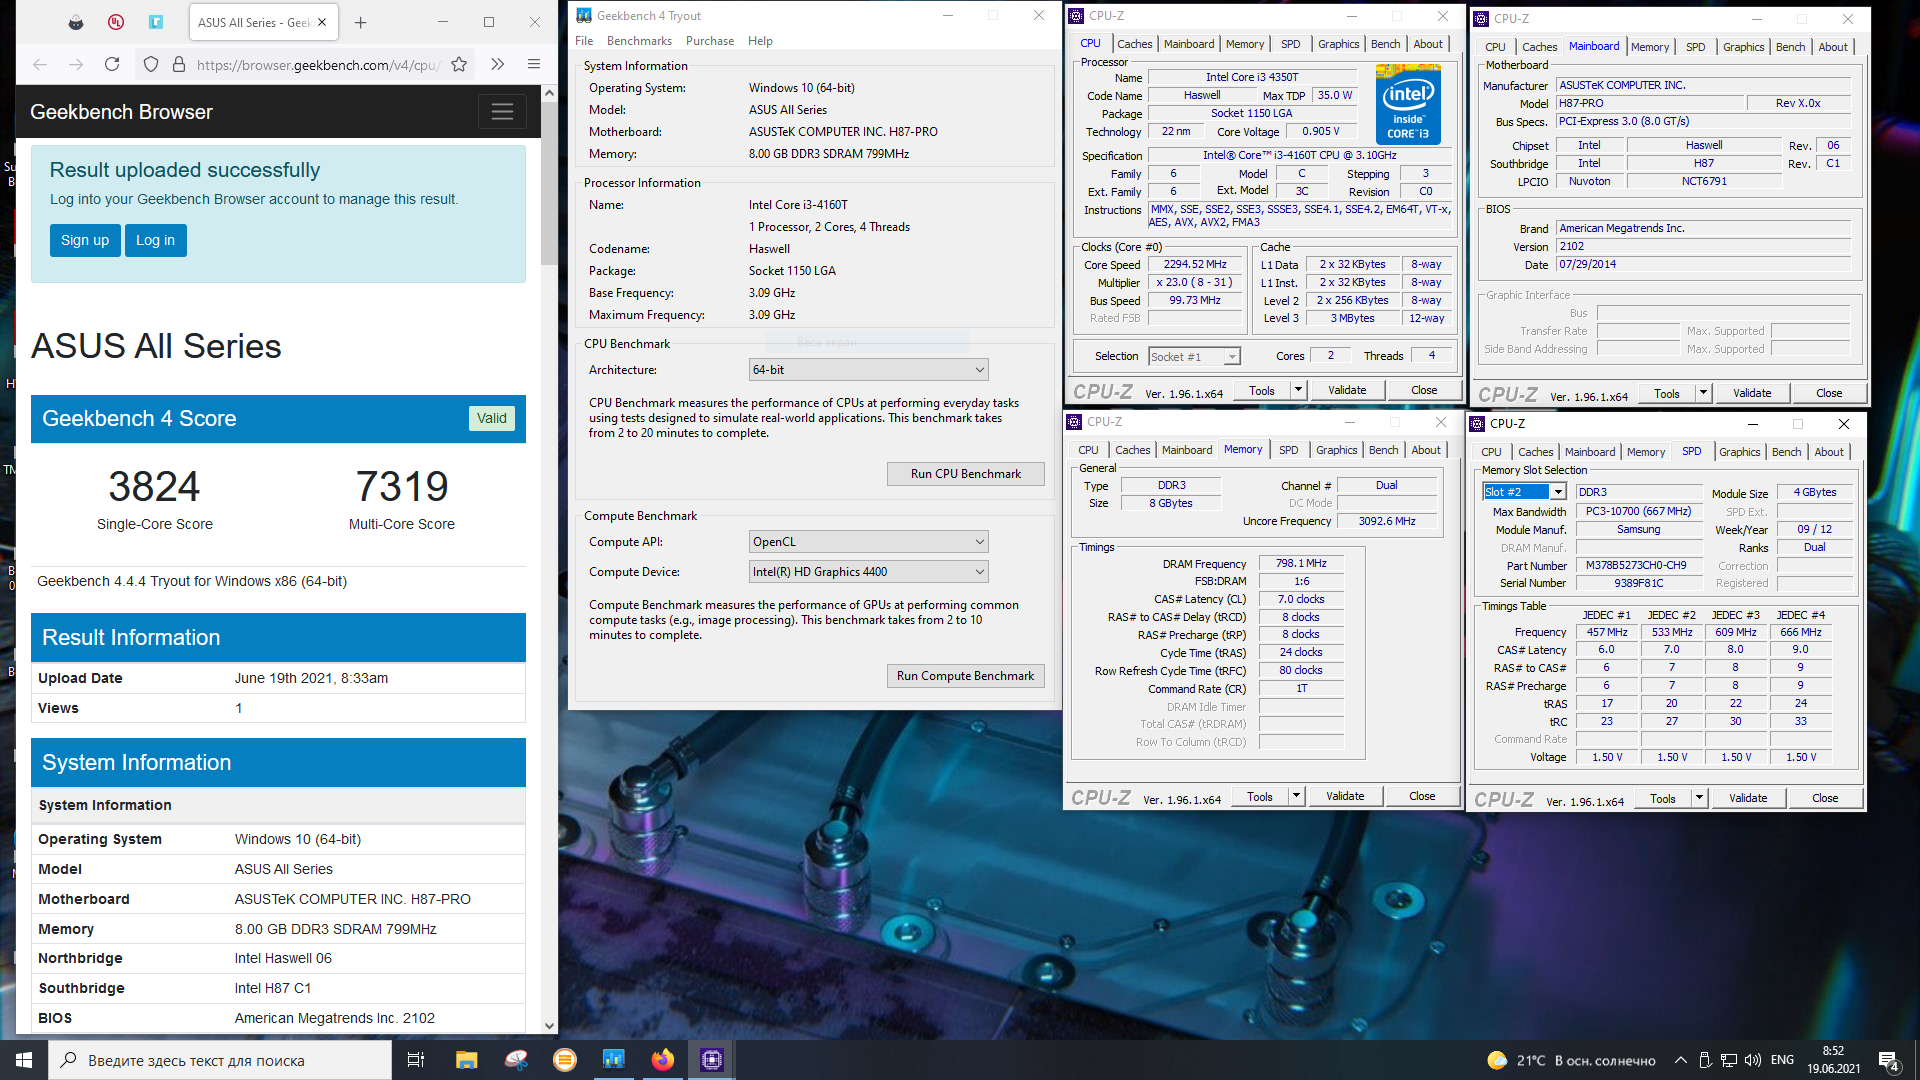Open the Benchmarks menu in Geekbench
The height and width of the screenshot is (1080, 1920).
tap(639, 41)
